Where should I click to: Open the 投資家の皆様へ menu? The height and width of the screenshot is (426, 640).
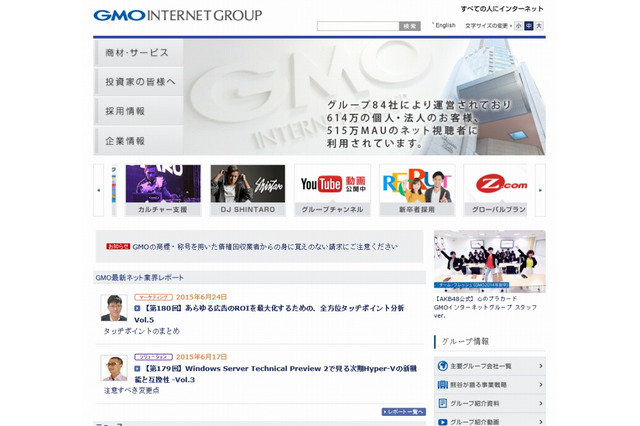pos(139,82)
